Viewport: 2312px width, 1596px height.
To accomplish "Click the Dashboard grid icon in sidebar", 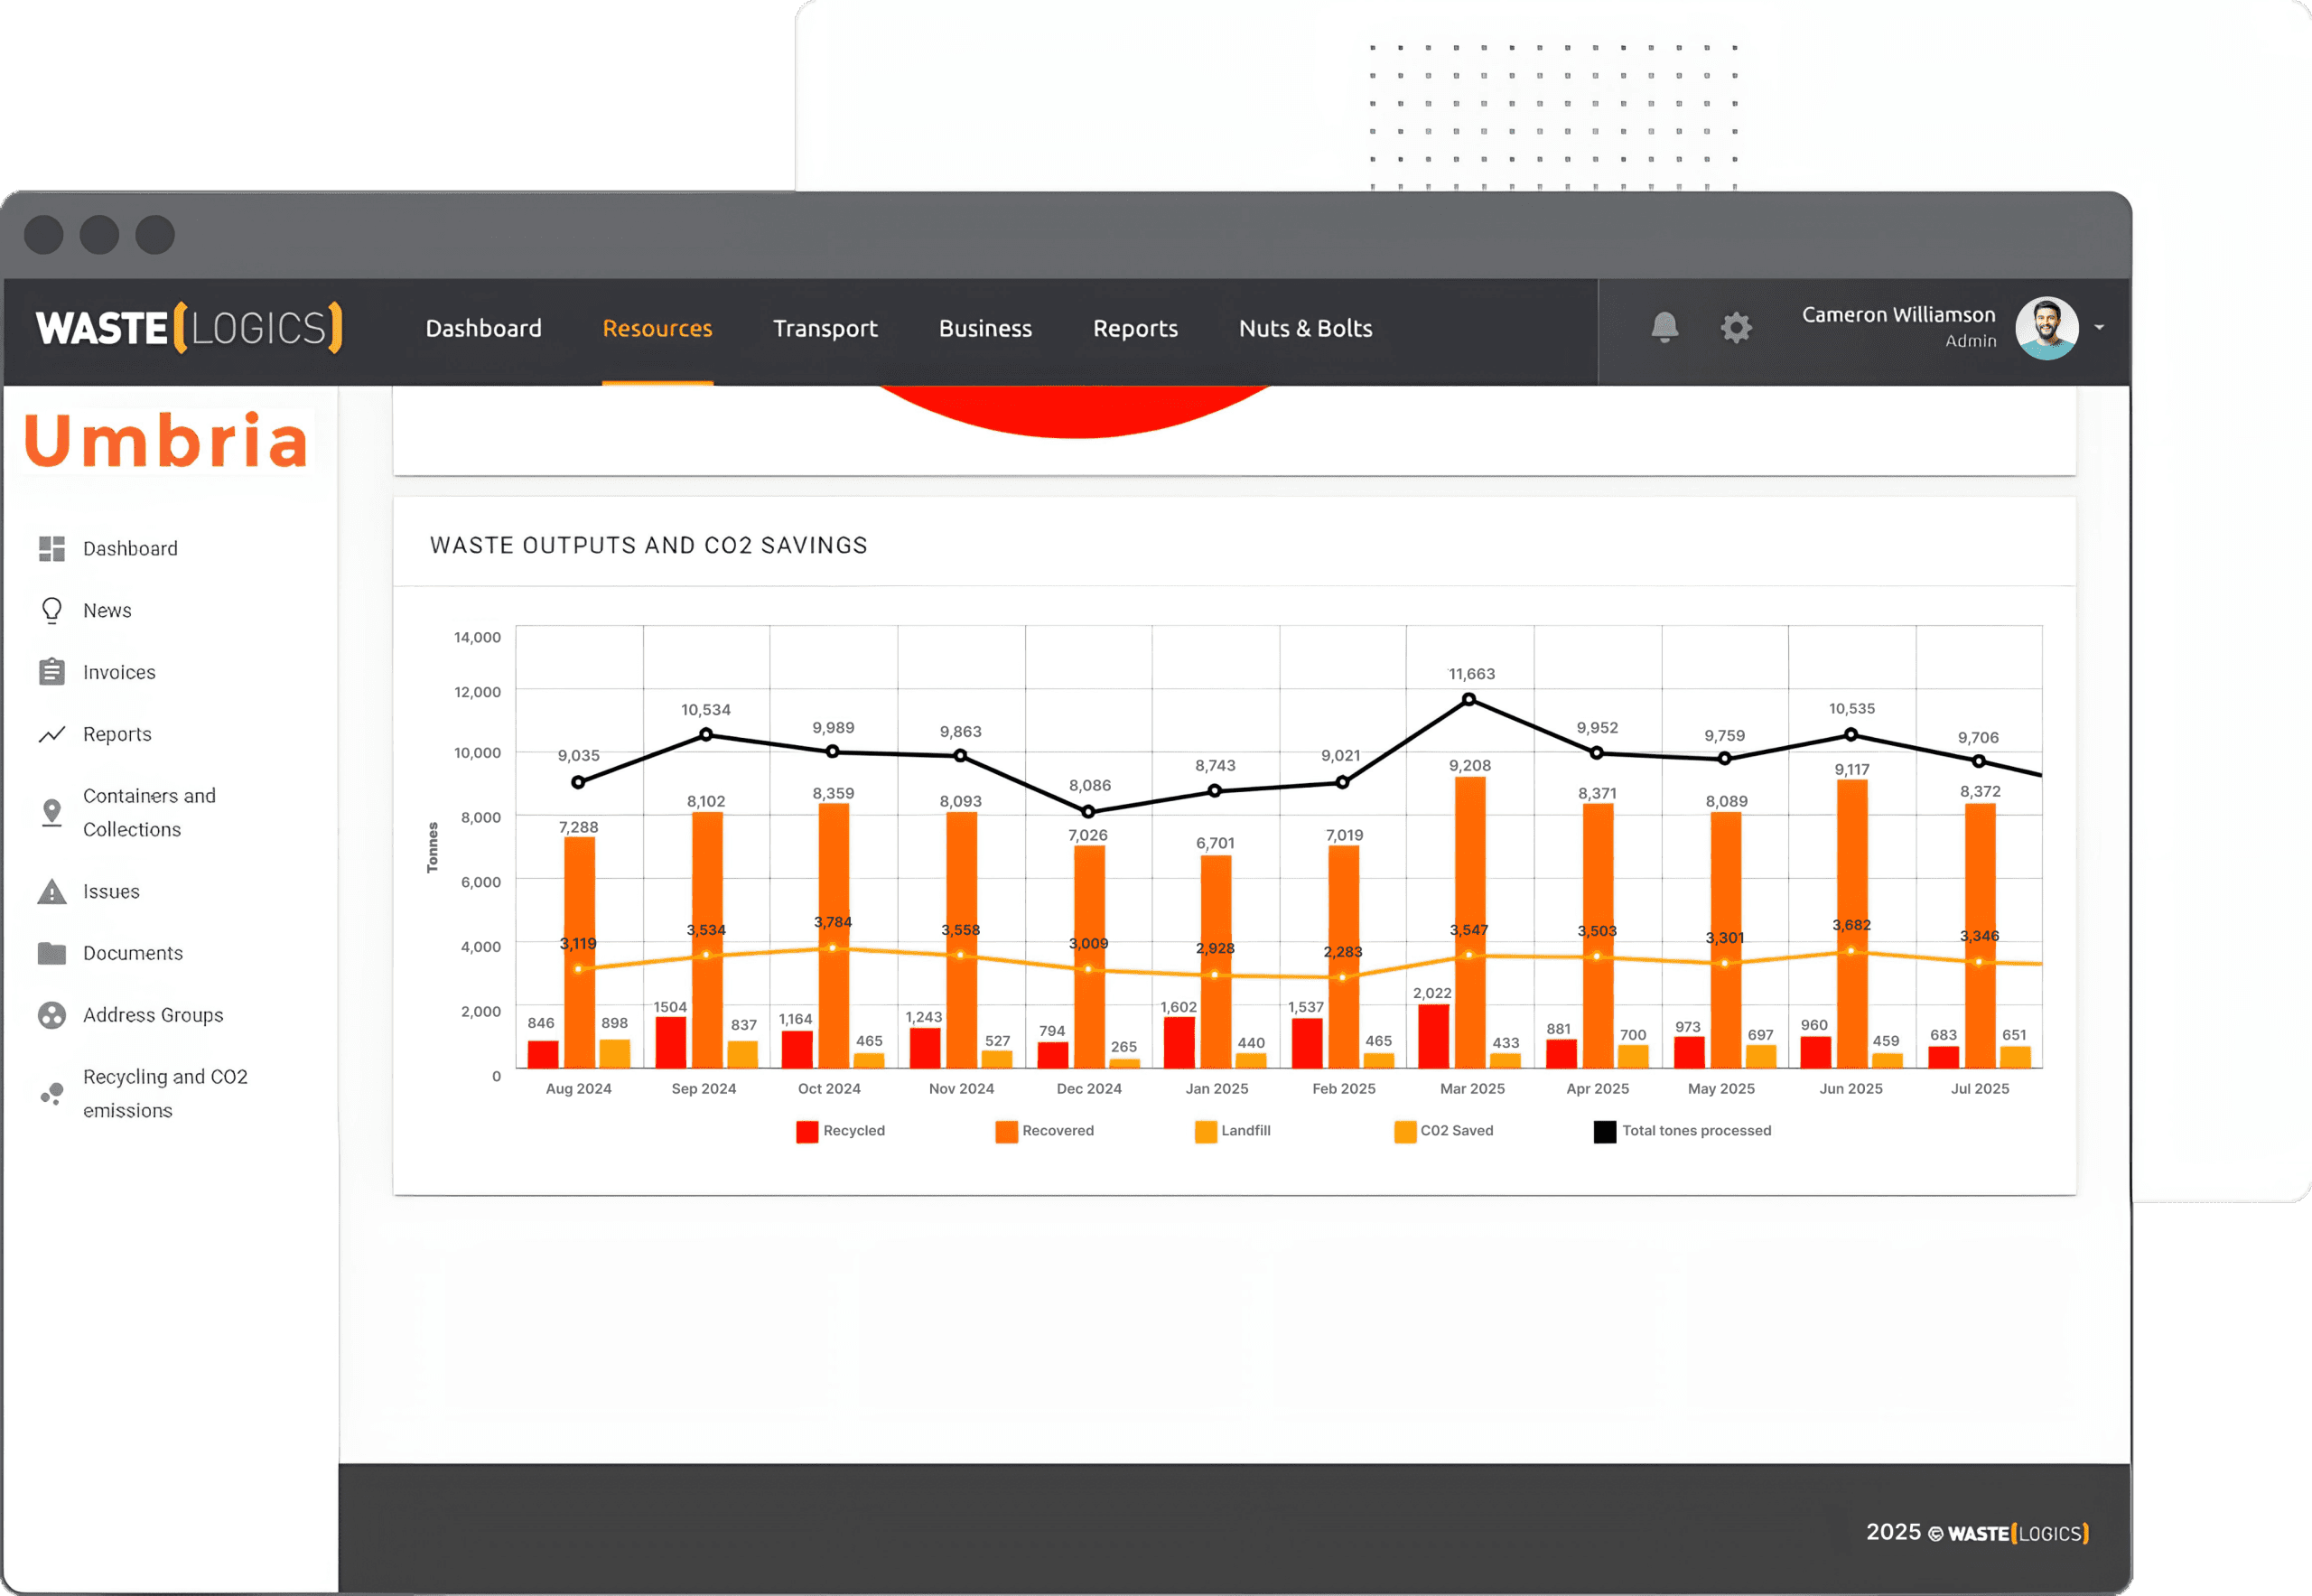I will pyautogui.click(x=52, y=548).
